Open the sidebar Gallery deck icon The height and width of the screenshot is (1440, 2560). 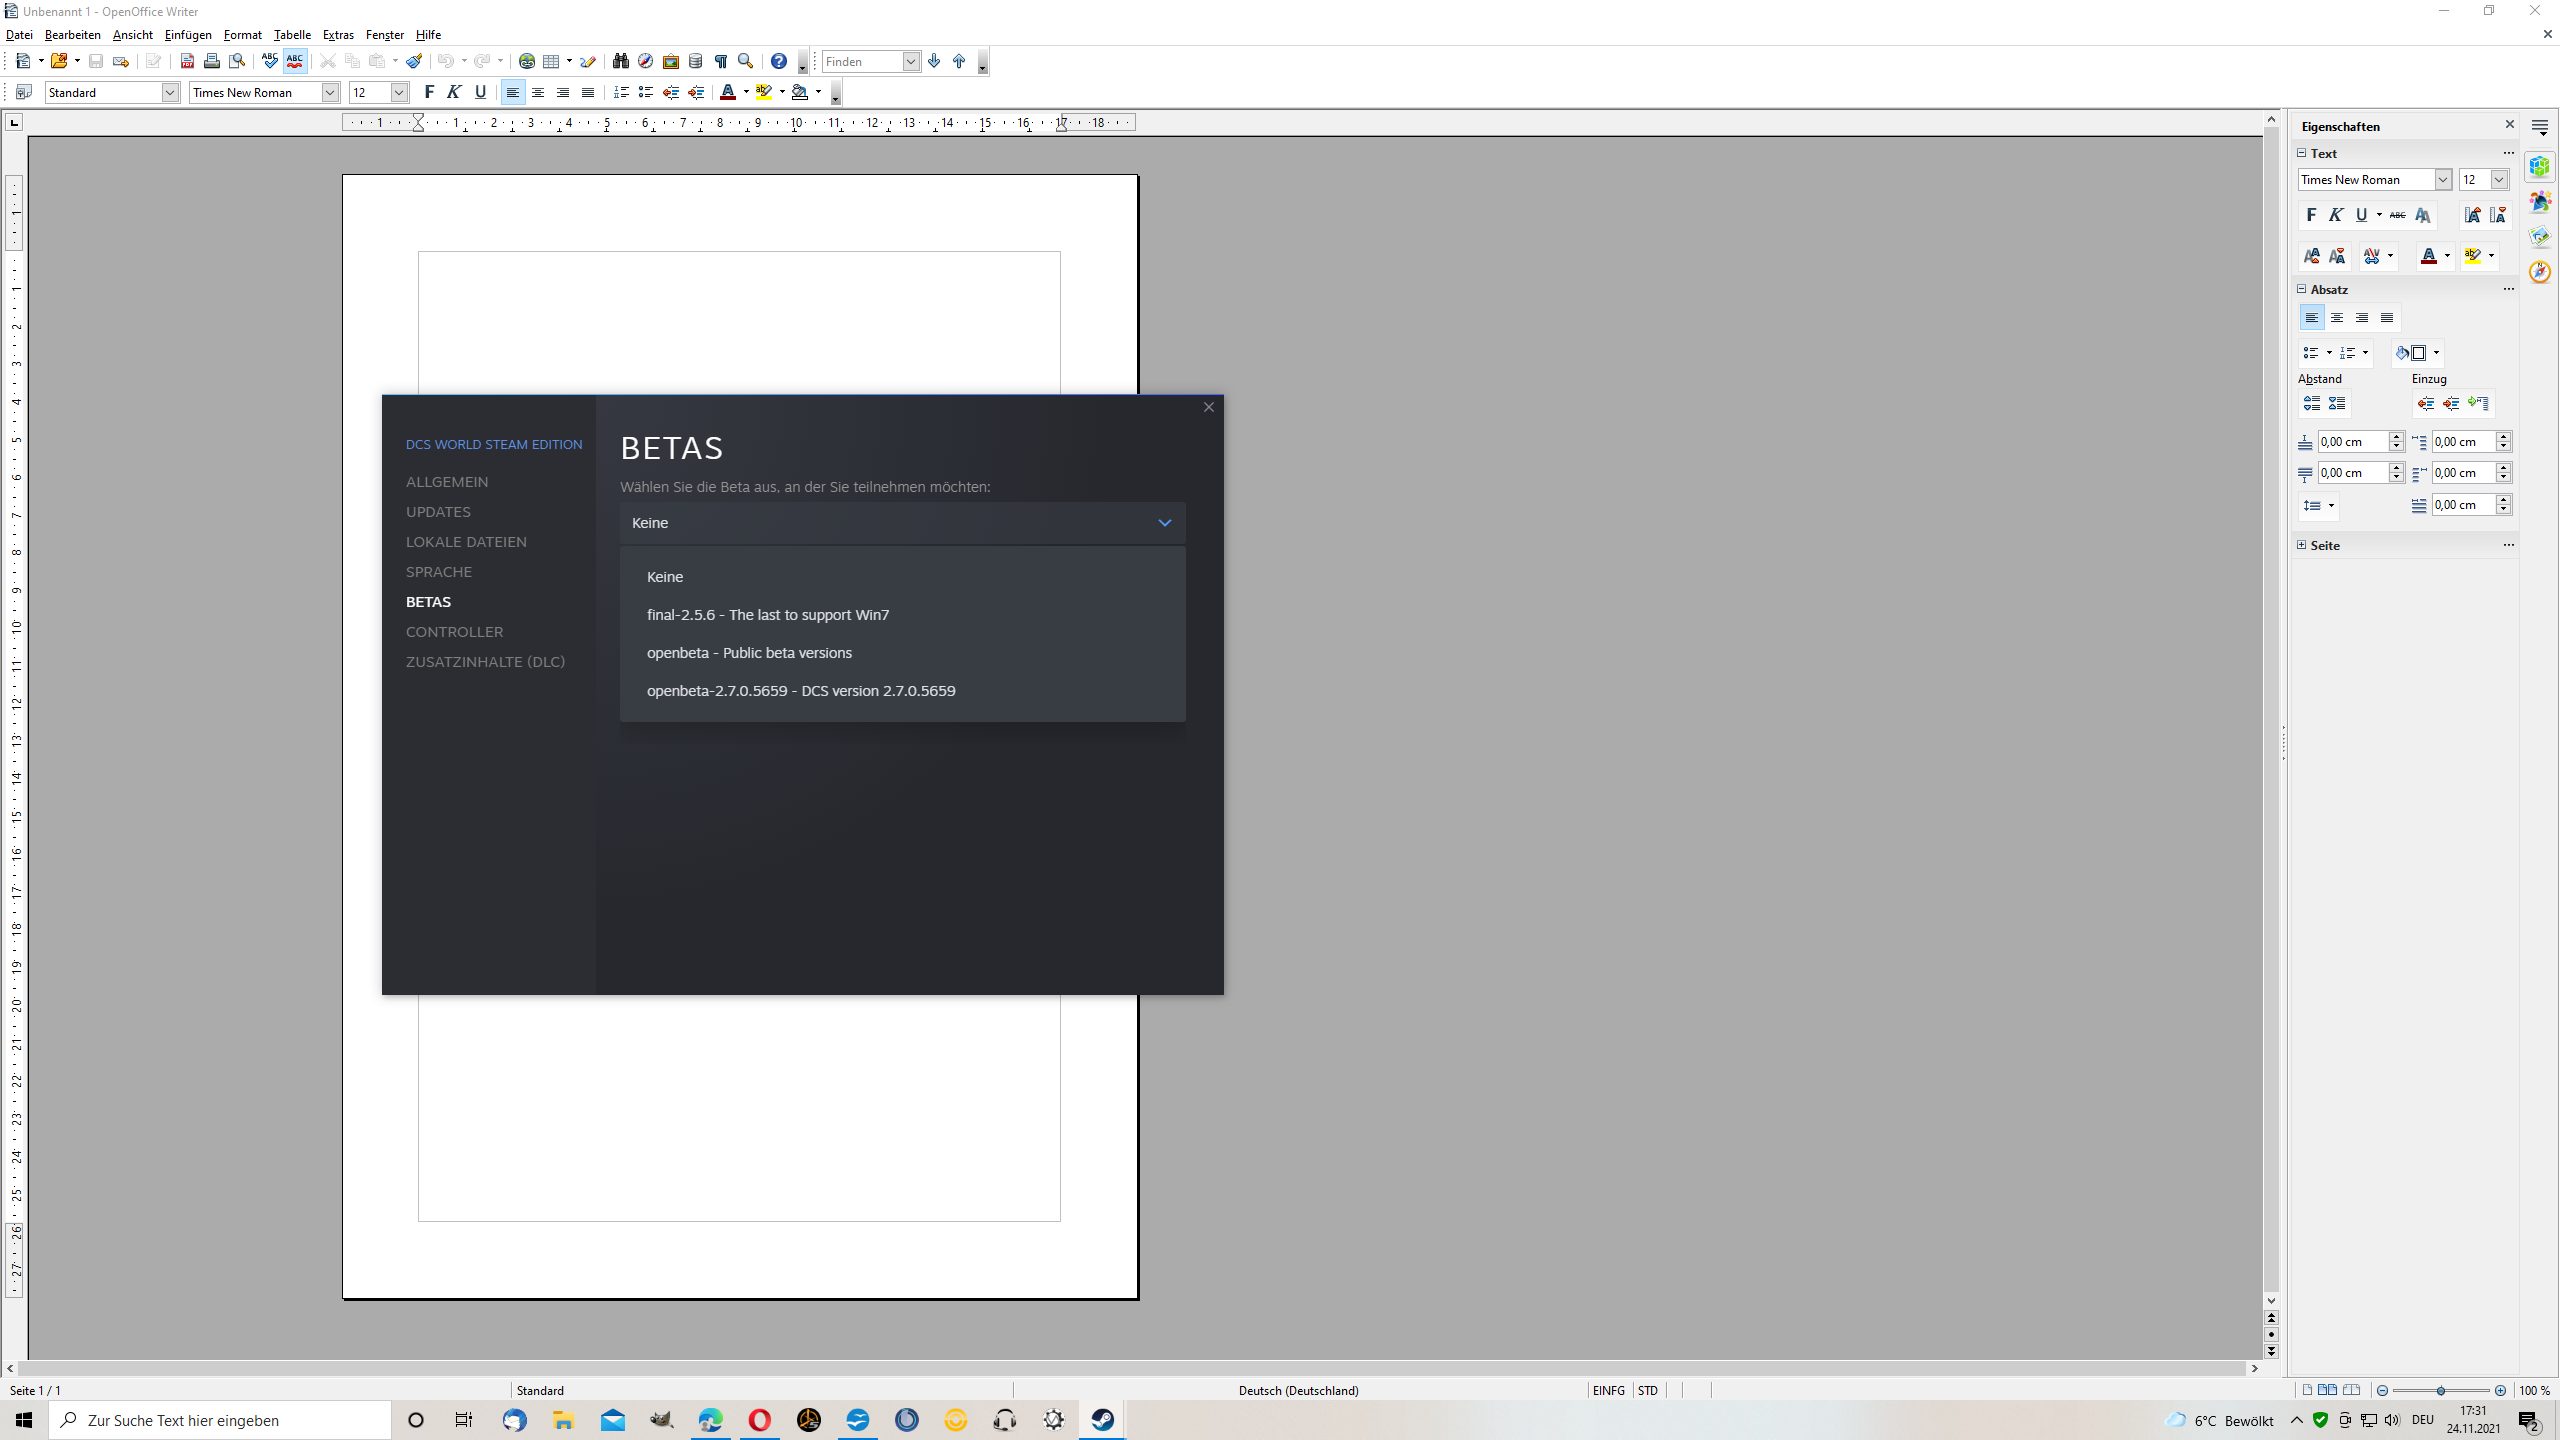[2540, 237]
